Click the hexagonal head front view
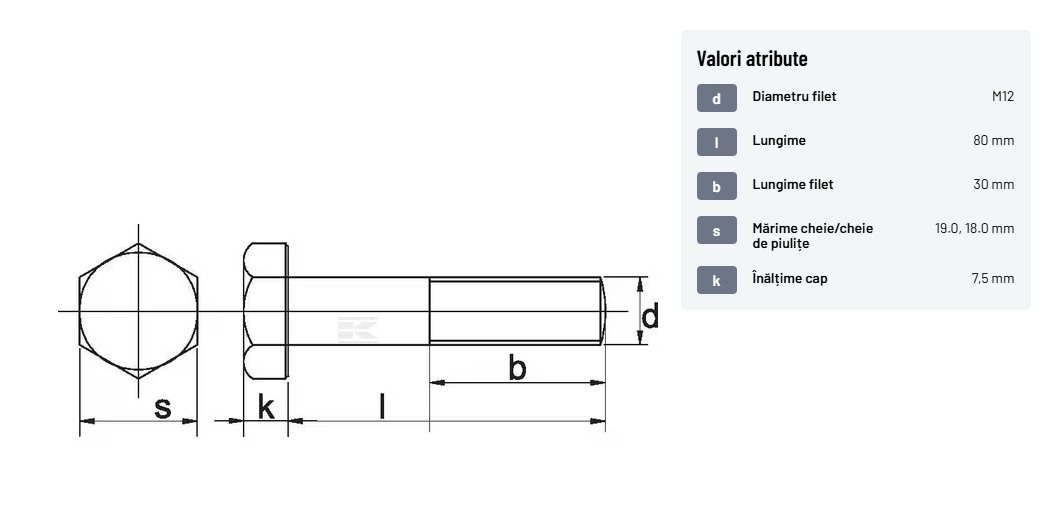The image size is (1041, 524). point(138,310)
